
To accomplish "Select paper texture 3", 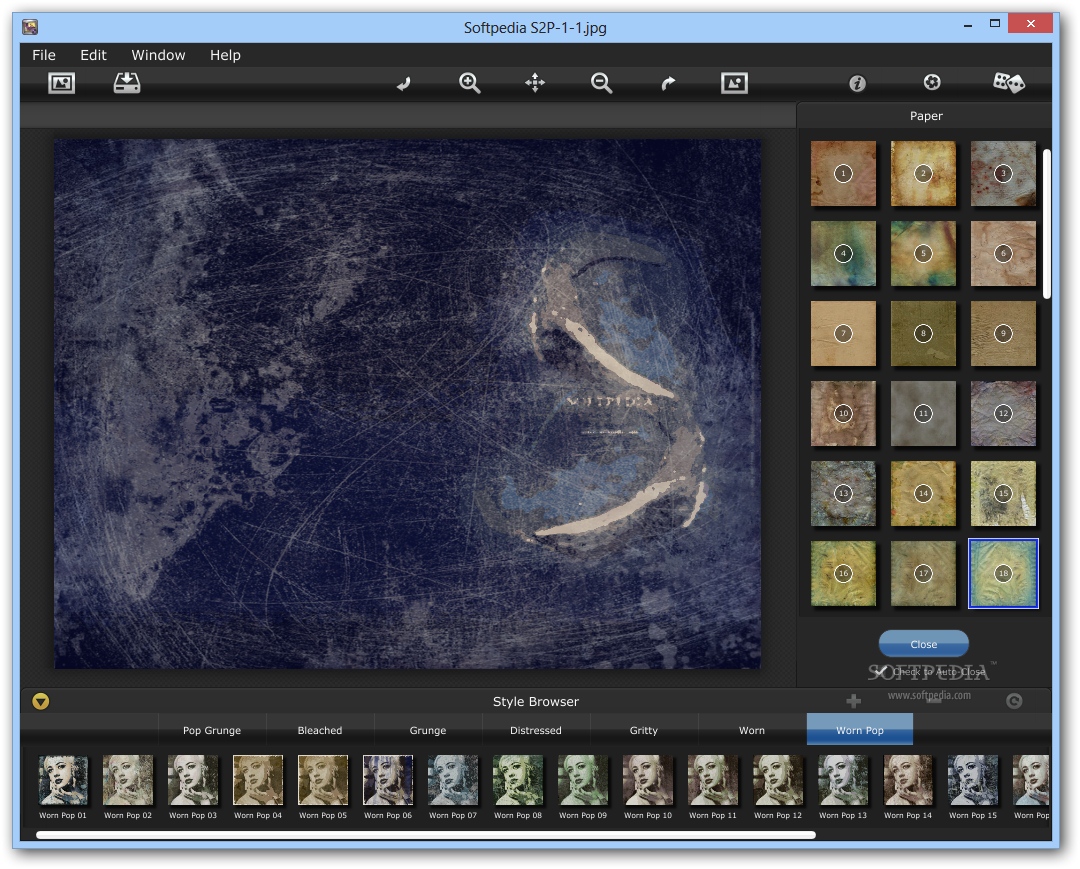I will click(x=1003, y=174).
